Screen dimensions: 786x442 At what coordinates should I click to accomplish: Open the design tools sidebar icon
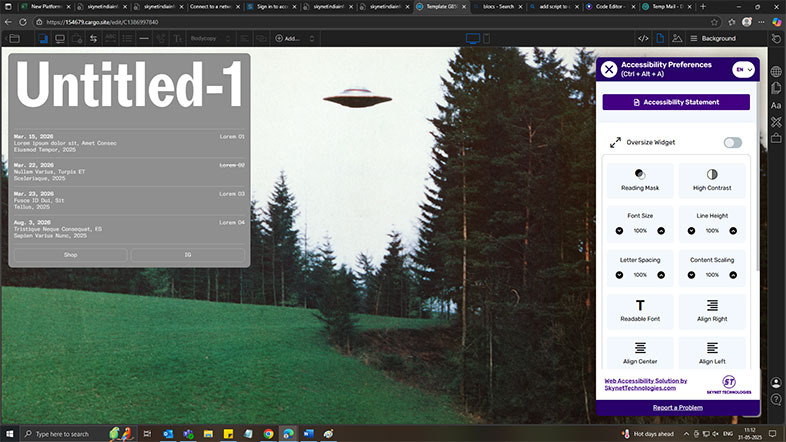pos(776,122)
